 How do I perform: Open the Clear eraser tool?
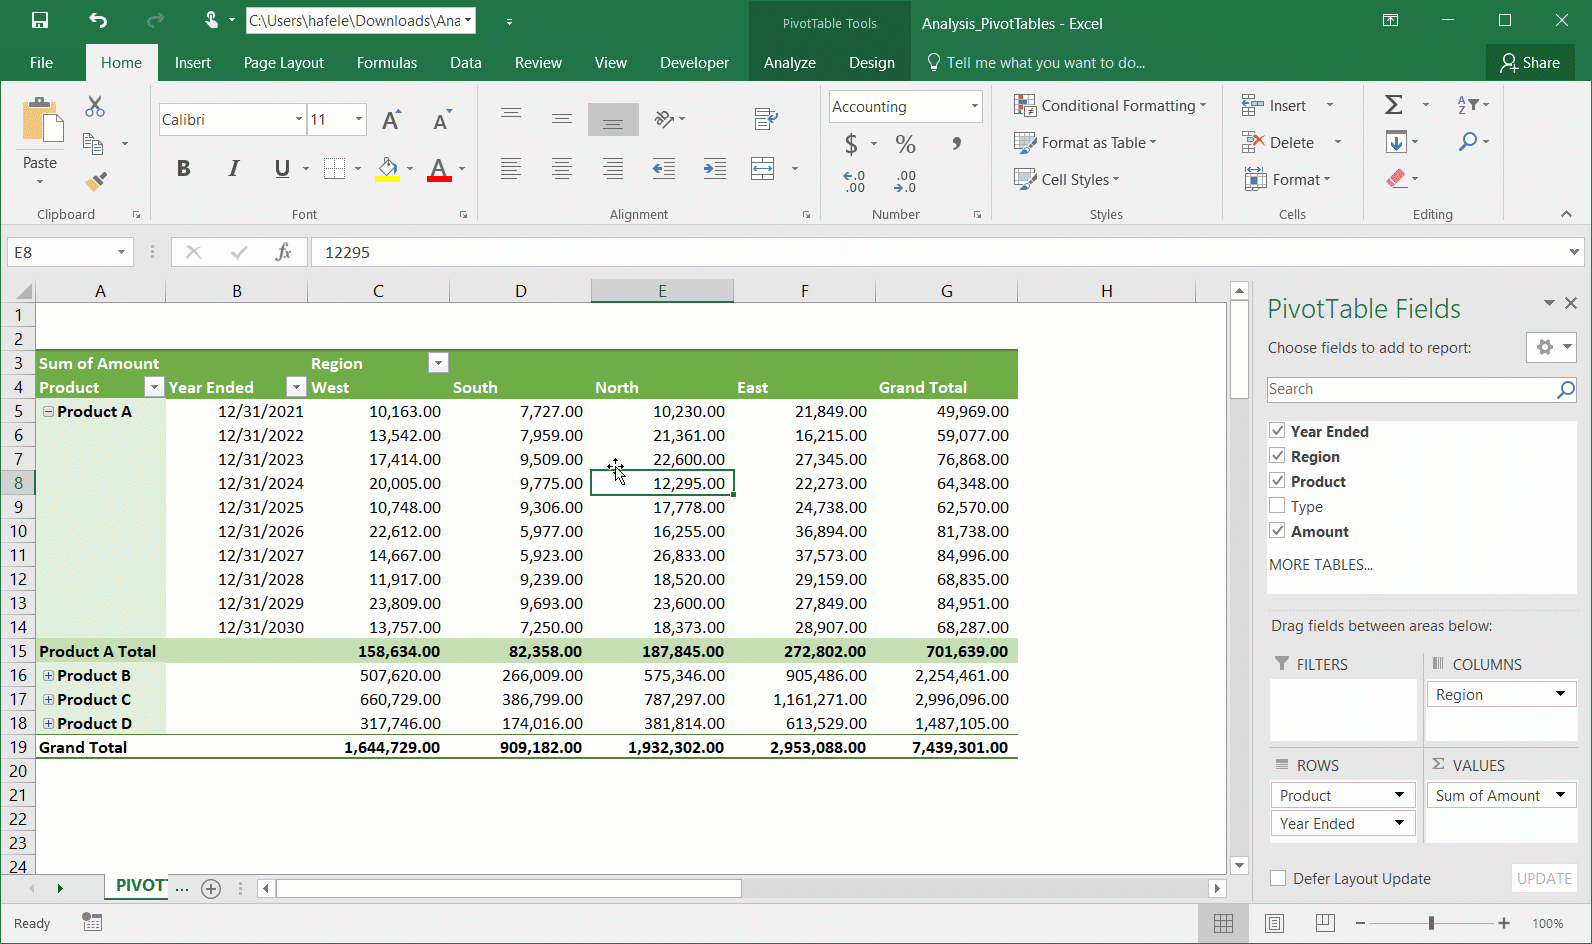click(1396, 179)
